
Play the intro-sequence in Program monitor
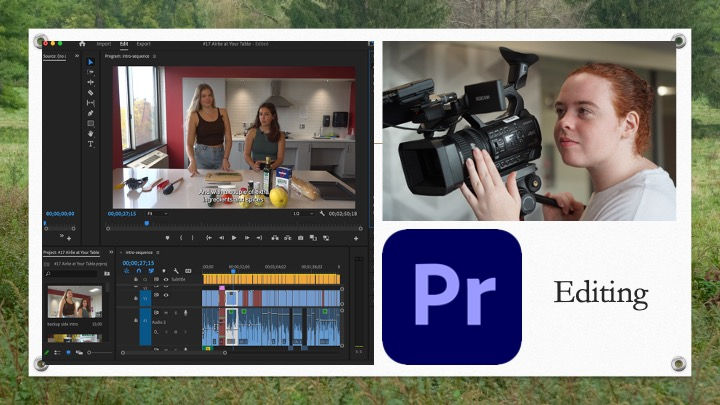click(234, 238)
